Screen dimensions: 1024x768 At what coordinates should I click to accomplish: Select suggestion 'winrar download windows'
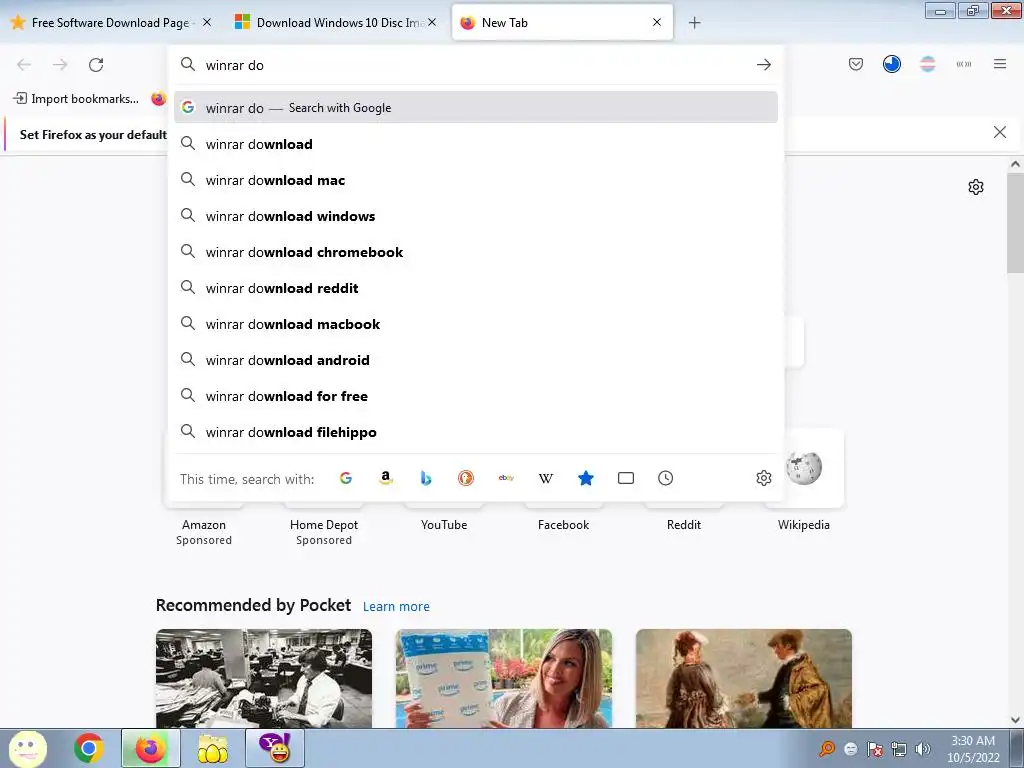(x=475, y=216)
